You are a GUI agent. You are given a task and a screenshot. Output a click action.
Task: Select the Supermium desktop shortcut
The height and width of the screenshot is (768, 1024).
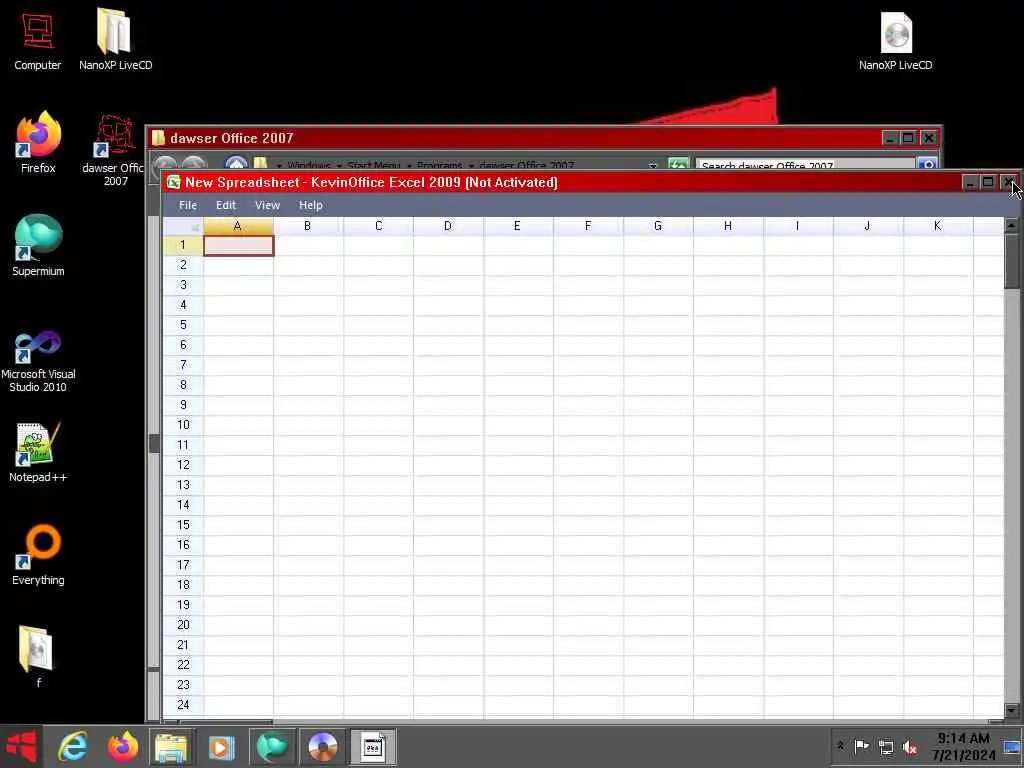click(38, 245)
